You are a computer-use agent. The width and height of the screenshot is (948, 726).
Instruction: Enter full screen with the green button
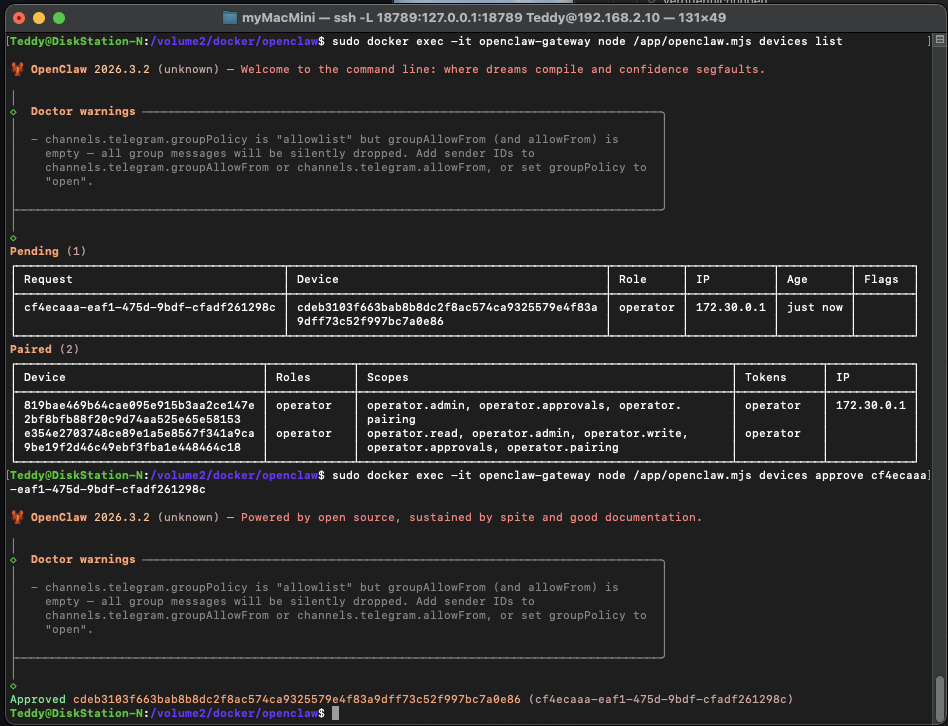click(x=59, y=18)
